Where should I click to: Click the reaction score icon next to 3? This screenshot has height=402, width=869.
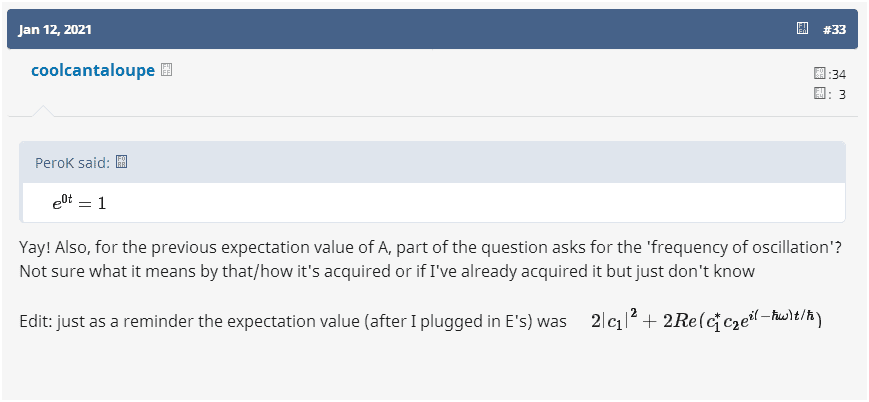[820, 94]
